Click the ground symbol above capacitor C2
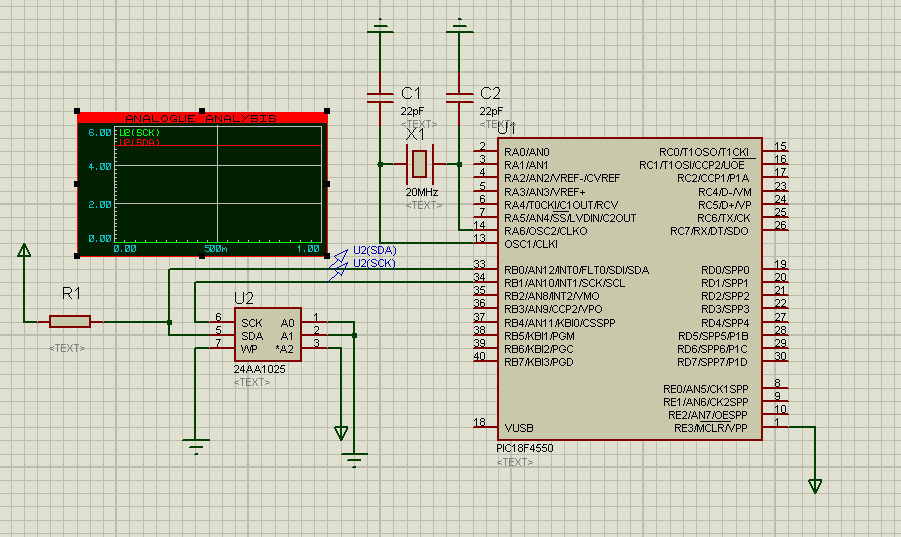Screen dimensions: 901x537 pos(459,26)
